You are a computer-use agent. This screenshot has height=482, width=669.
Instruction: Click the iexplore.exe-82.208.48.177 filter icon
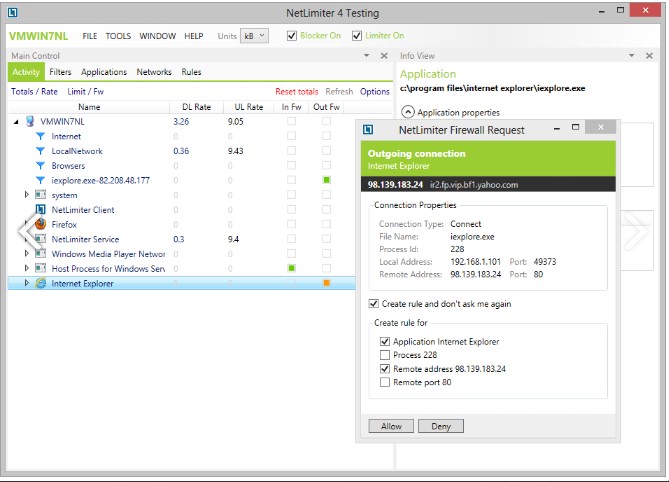pyautogui.click(x=40, y=180)
